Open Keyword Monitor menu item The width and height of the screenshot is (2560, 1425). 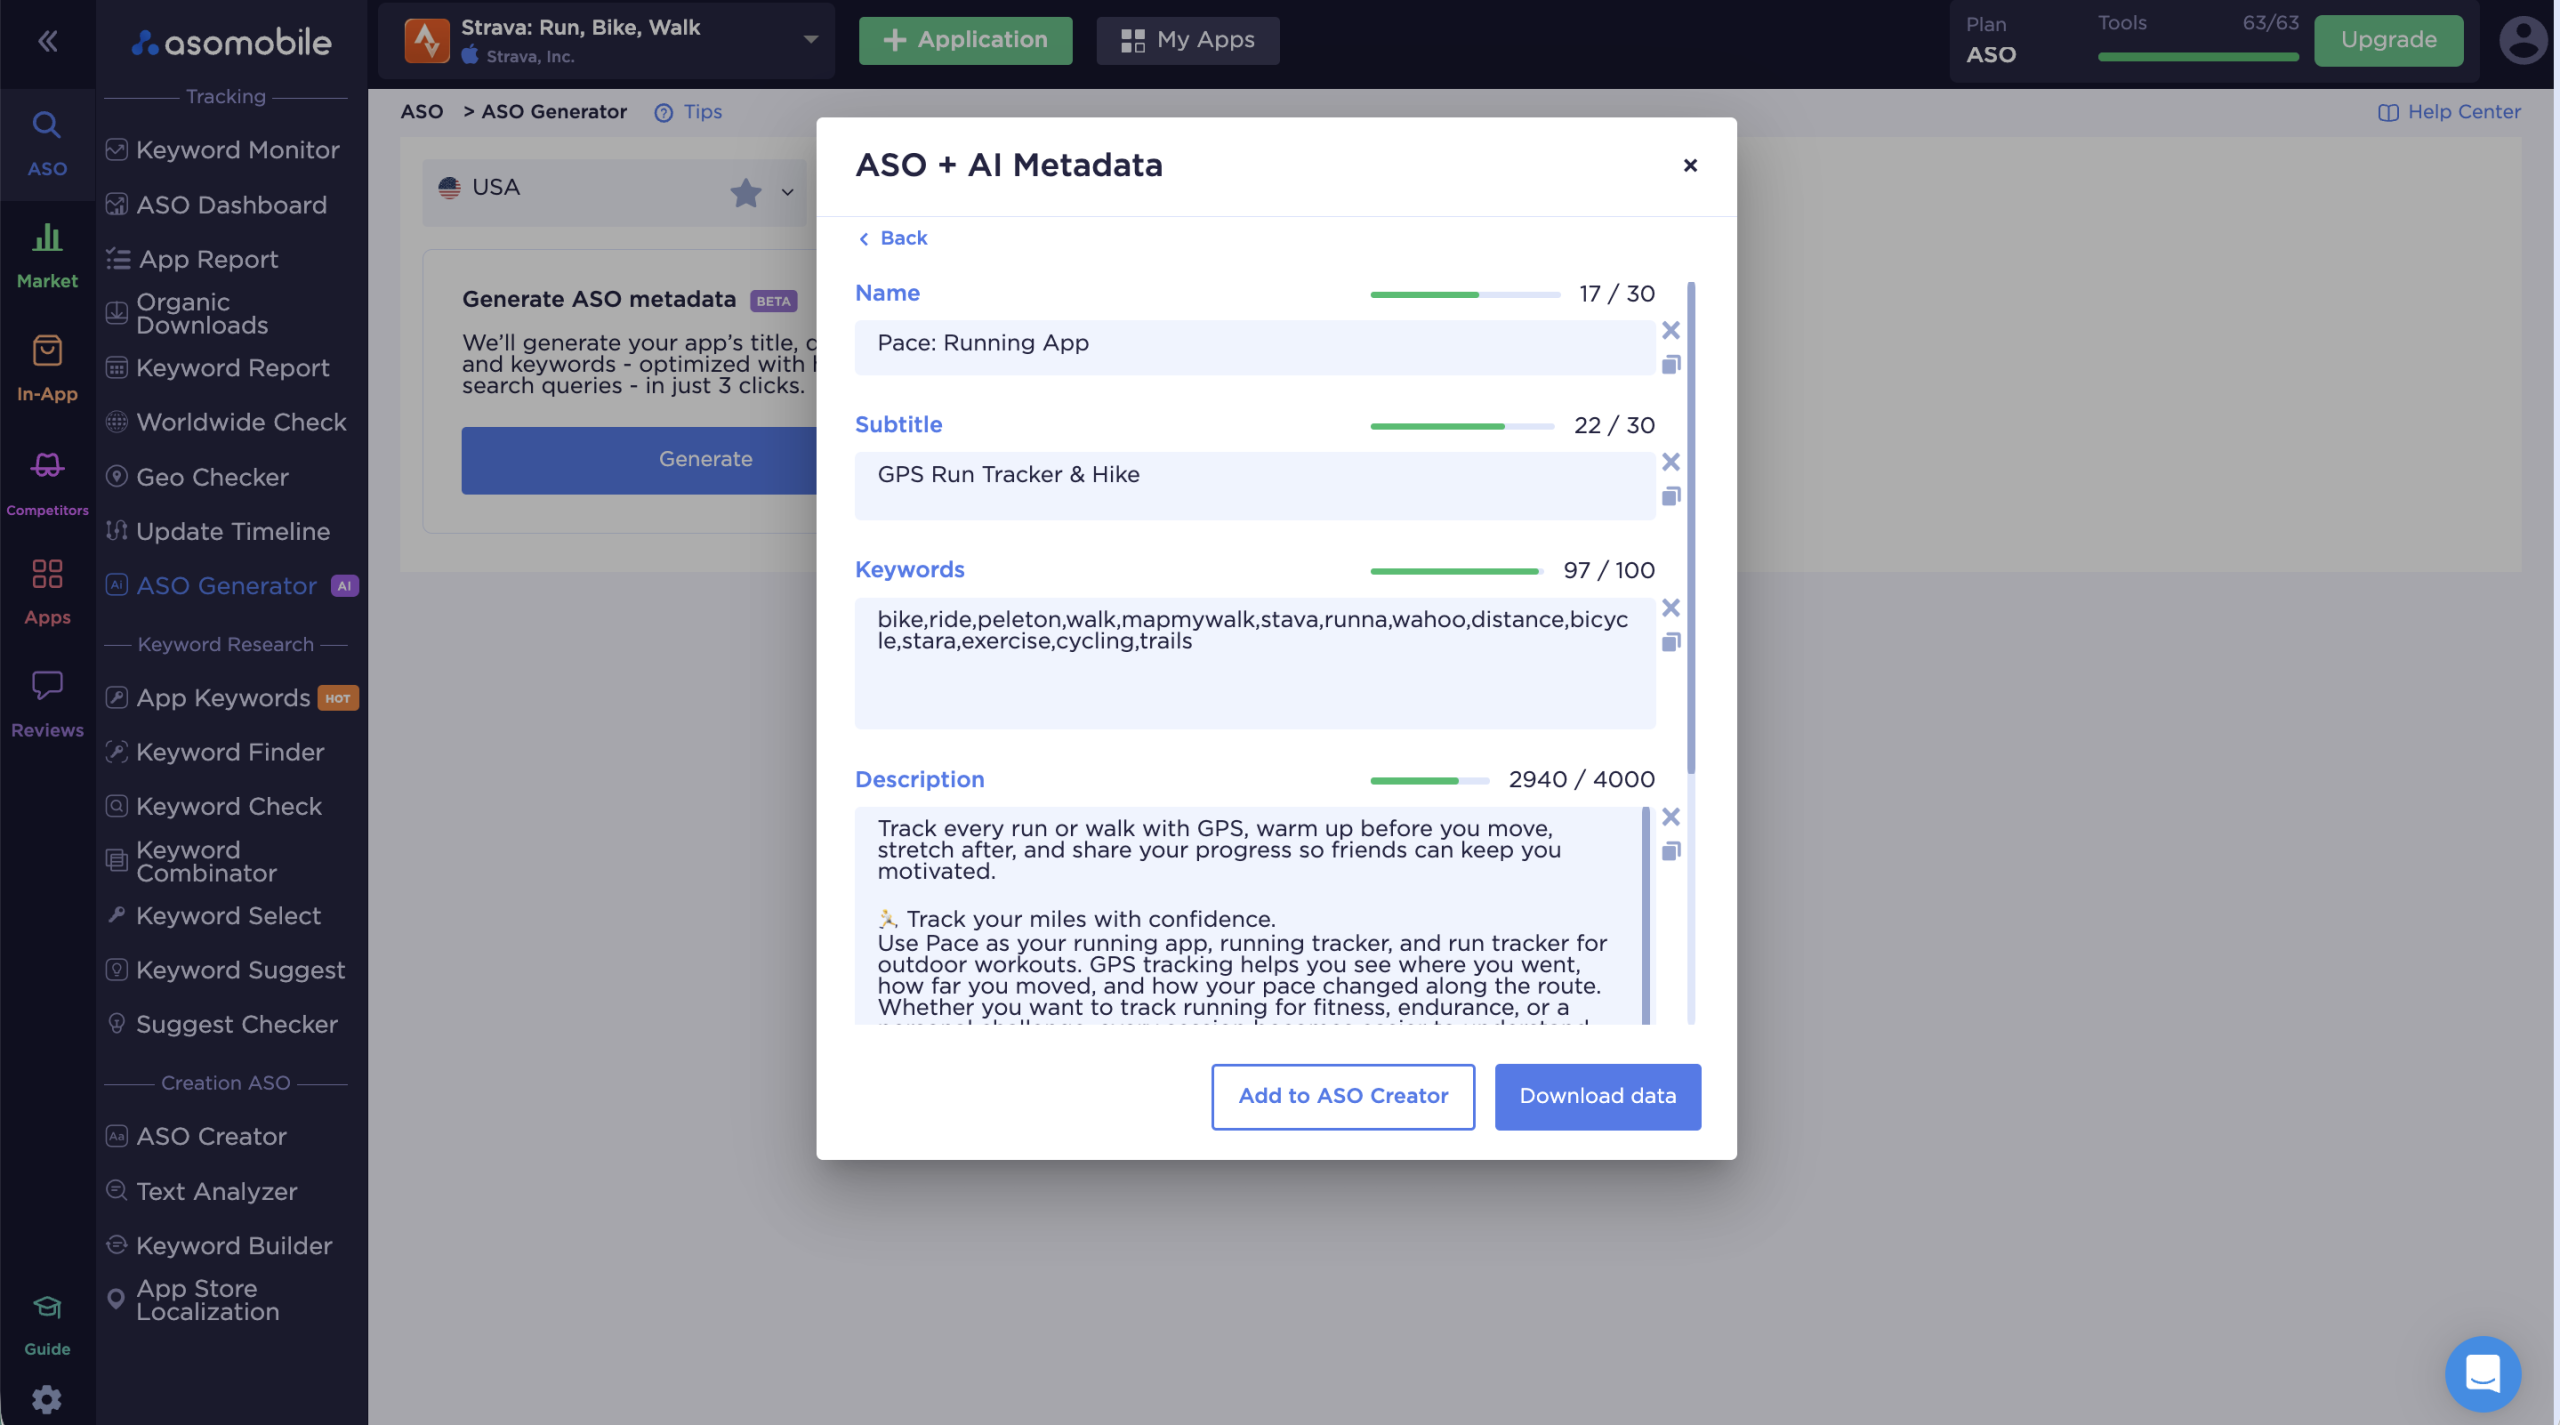tap(224, 150)
